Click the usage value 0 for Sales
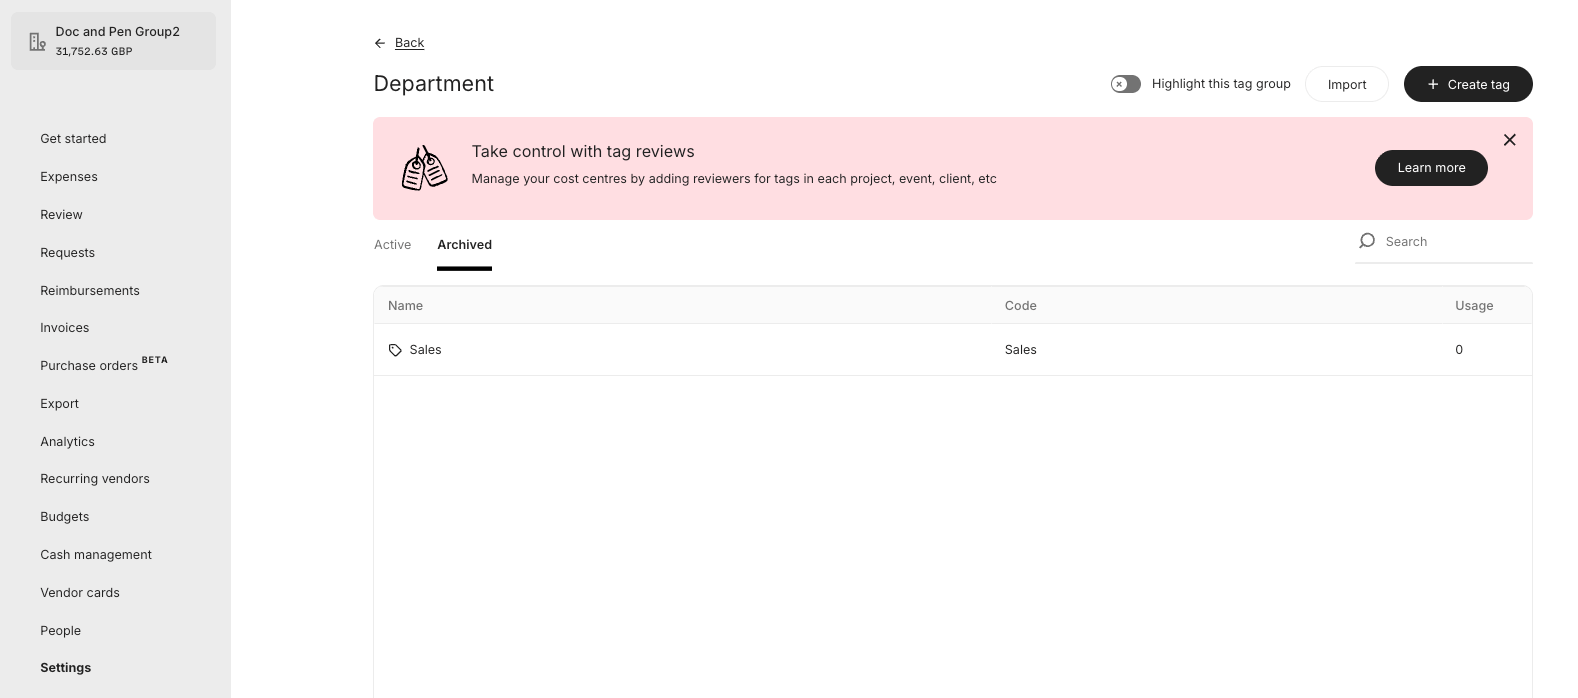 (1459, 350)
